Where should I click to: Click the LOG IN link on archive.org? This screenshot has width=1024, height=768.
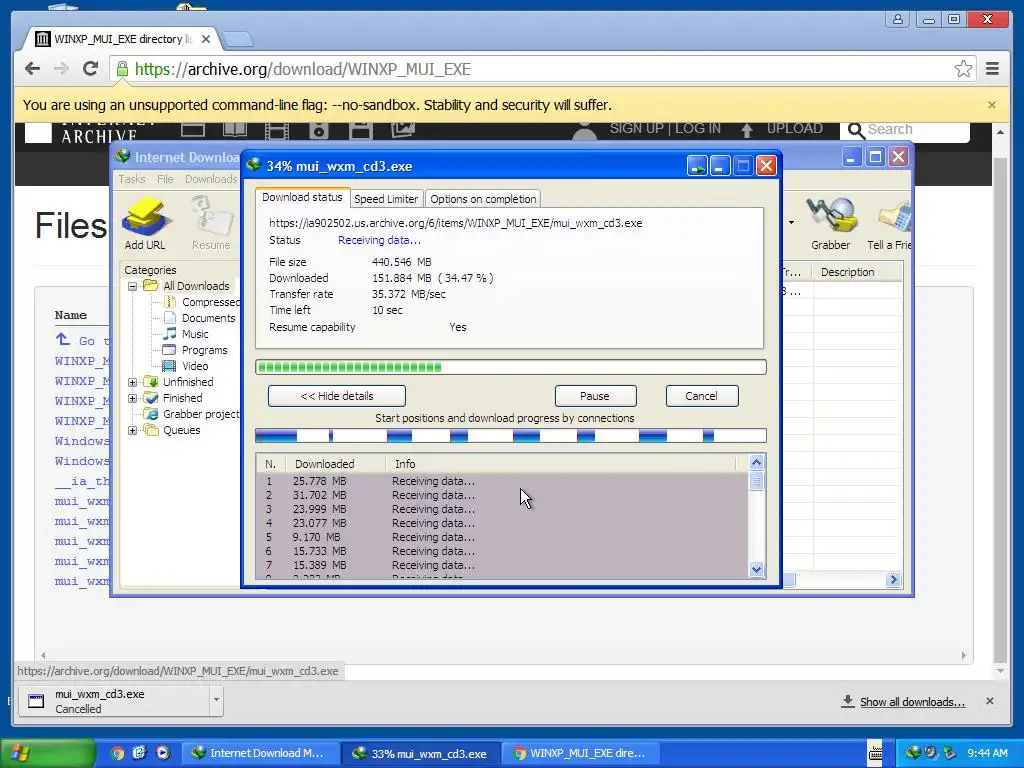(x=698, y=128)
